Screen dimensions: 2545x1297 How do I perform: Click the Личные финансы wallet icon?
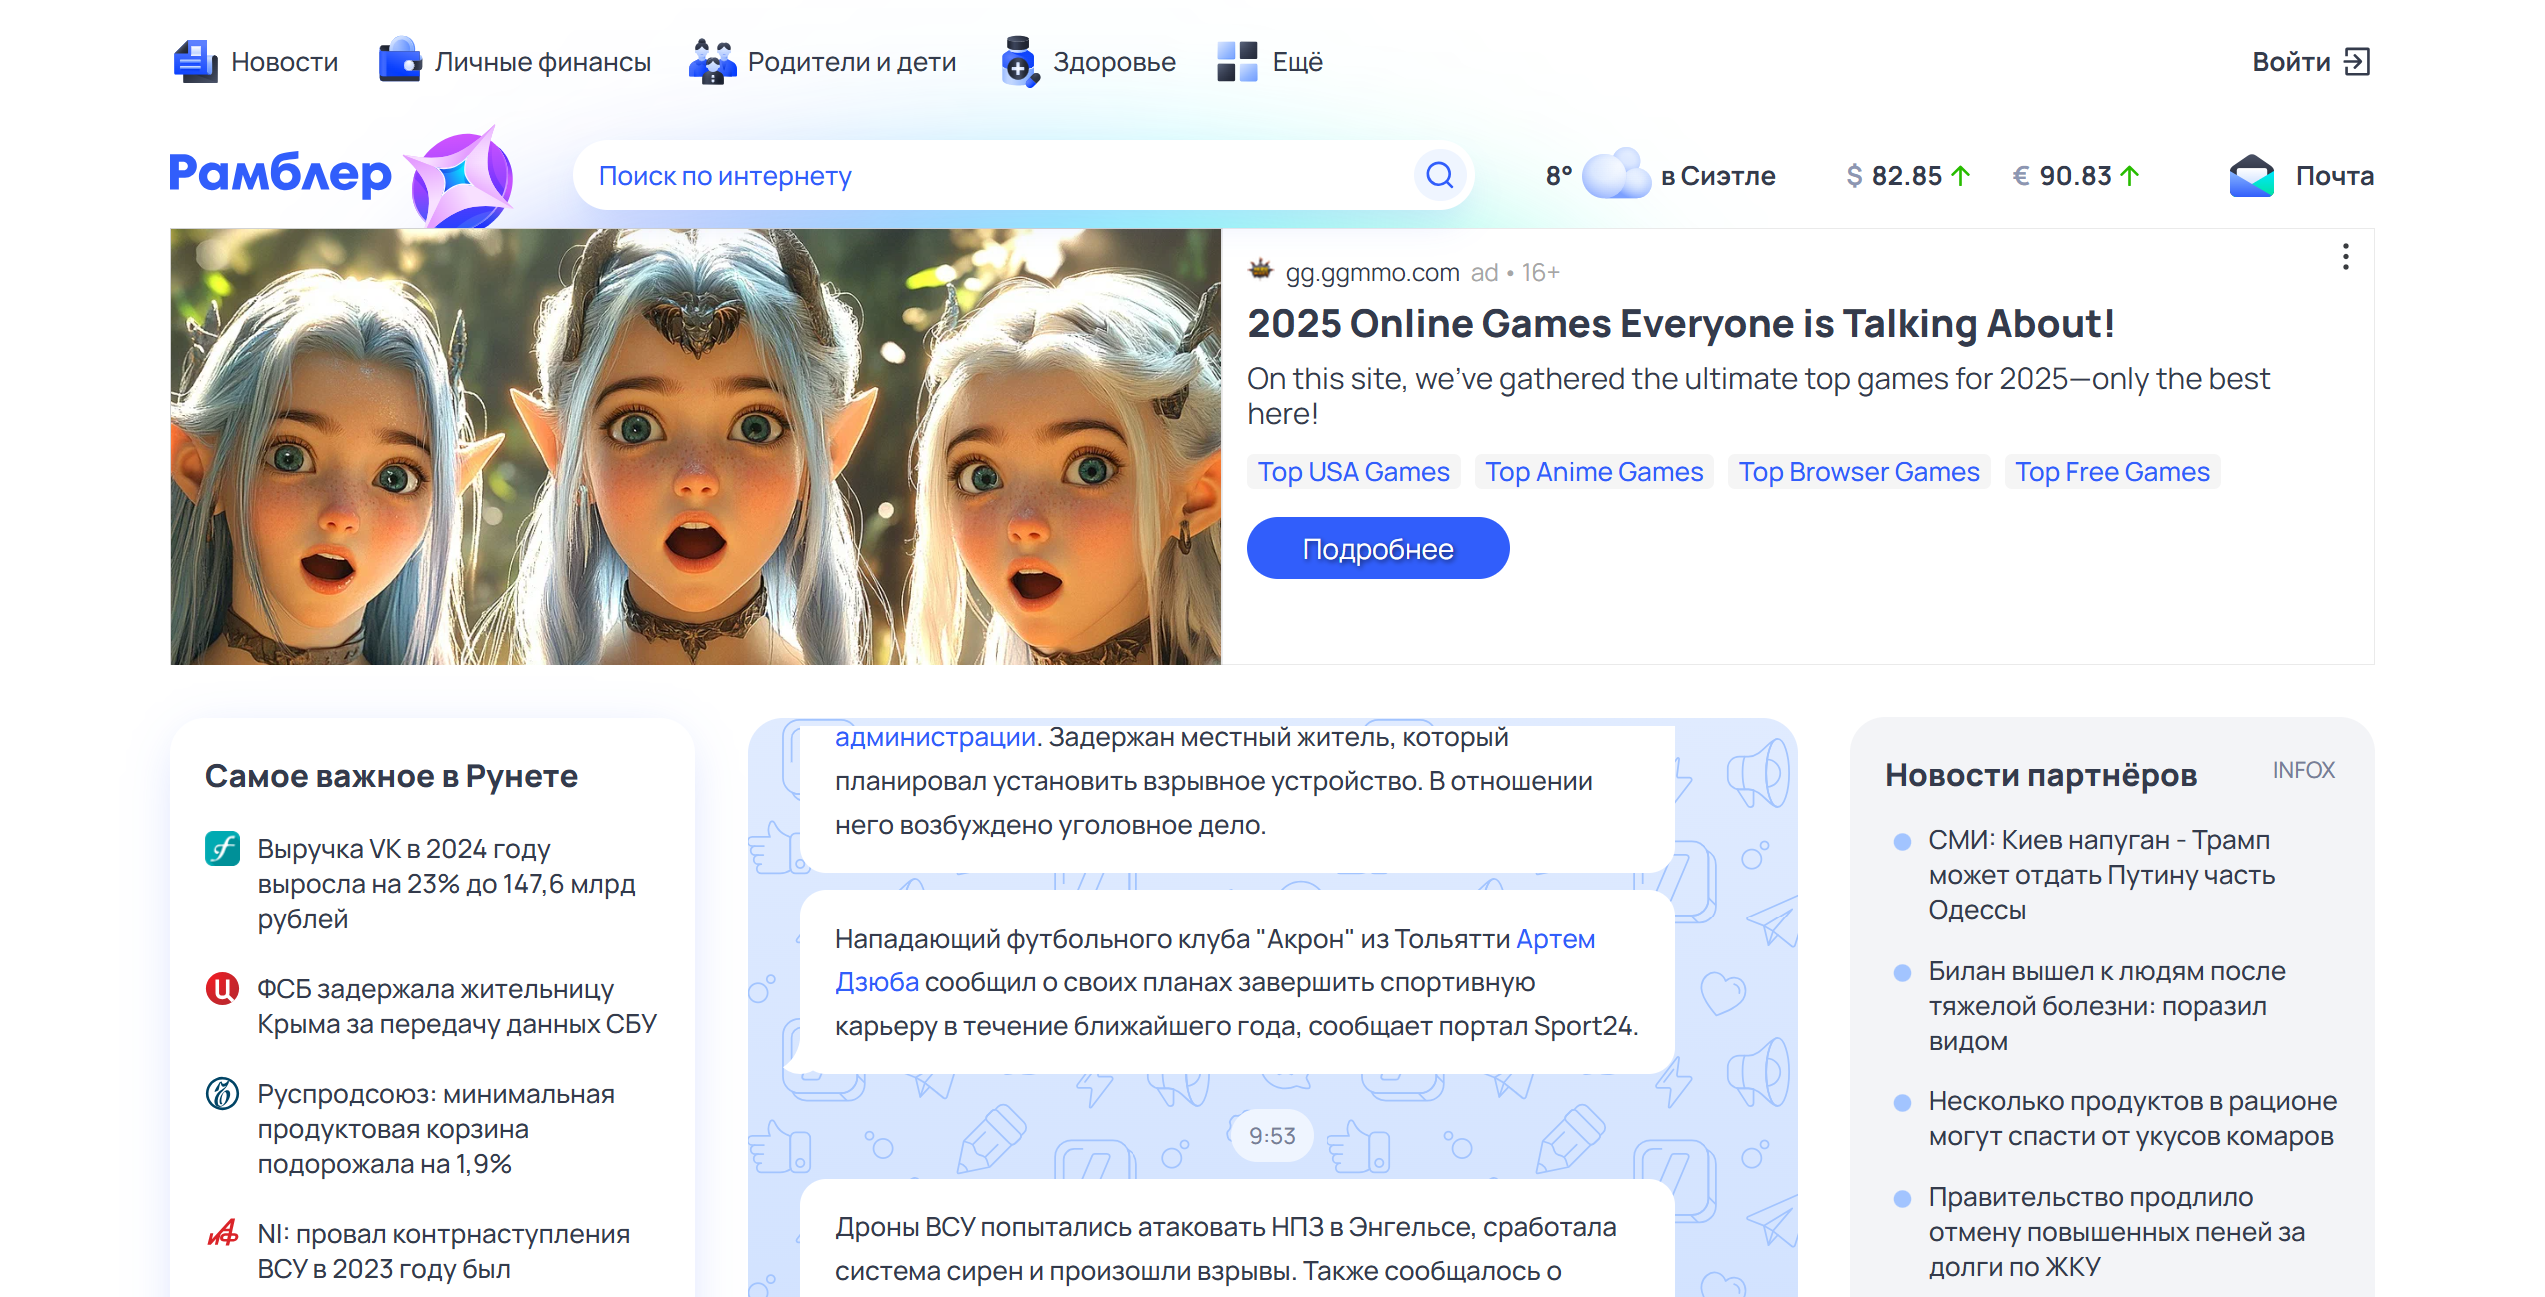[400, 61]
